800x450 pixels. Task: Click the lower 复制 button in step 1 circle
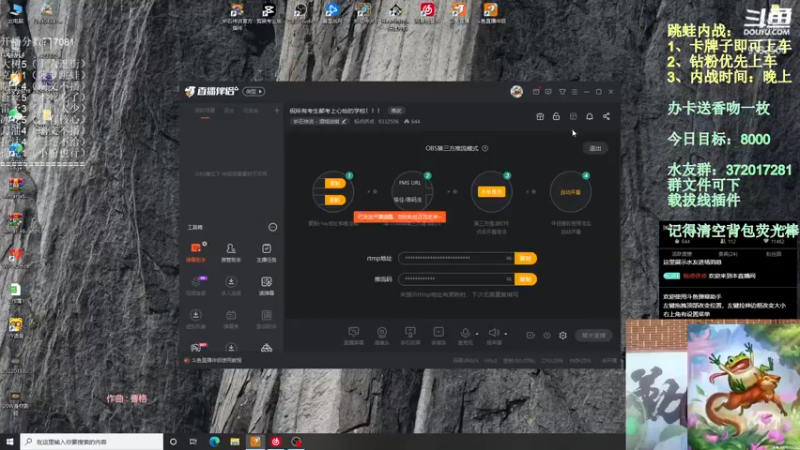[x=335, y=200]
